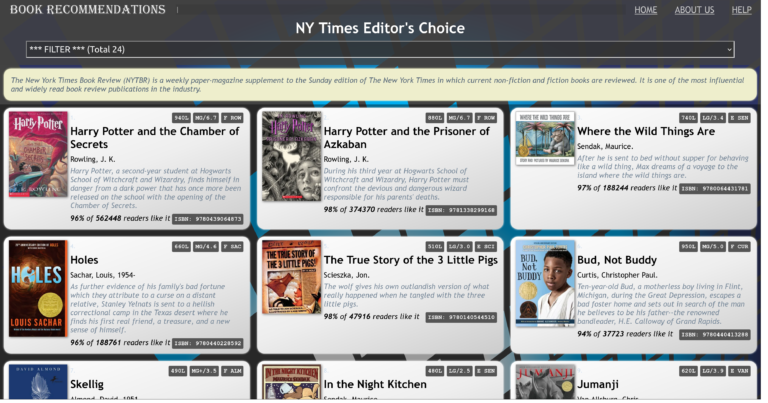Open The True Story of the 3 Little Pigs cover
The width and height of the screenshot is (768, 403).
click(291, 277)
